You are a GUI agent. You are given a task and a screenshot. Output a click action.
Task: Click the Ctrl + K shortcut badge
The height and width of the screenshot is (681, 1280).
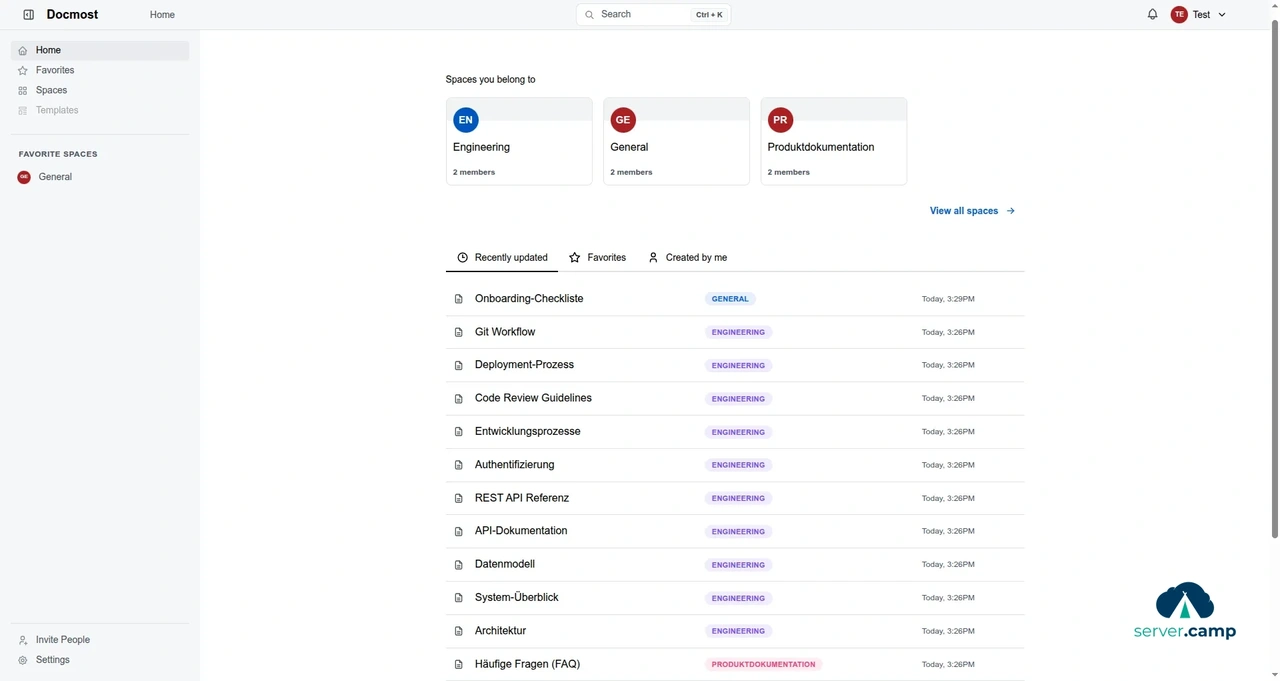point(709,15)
